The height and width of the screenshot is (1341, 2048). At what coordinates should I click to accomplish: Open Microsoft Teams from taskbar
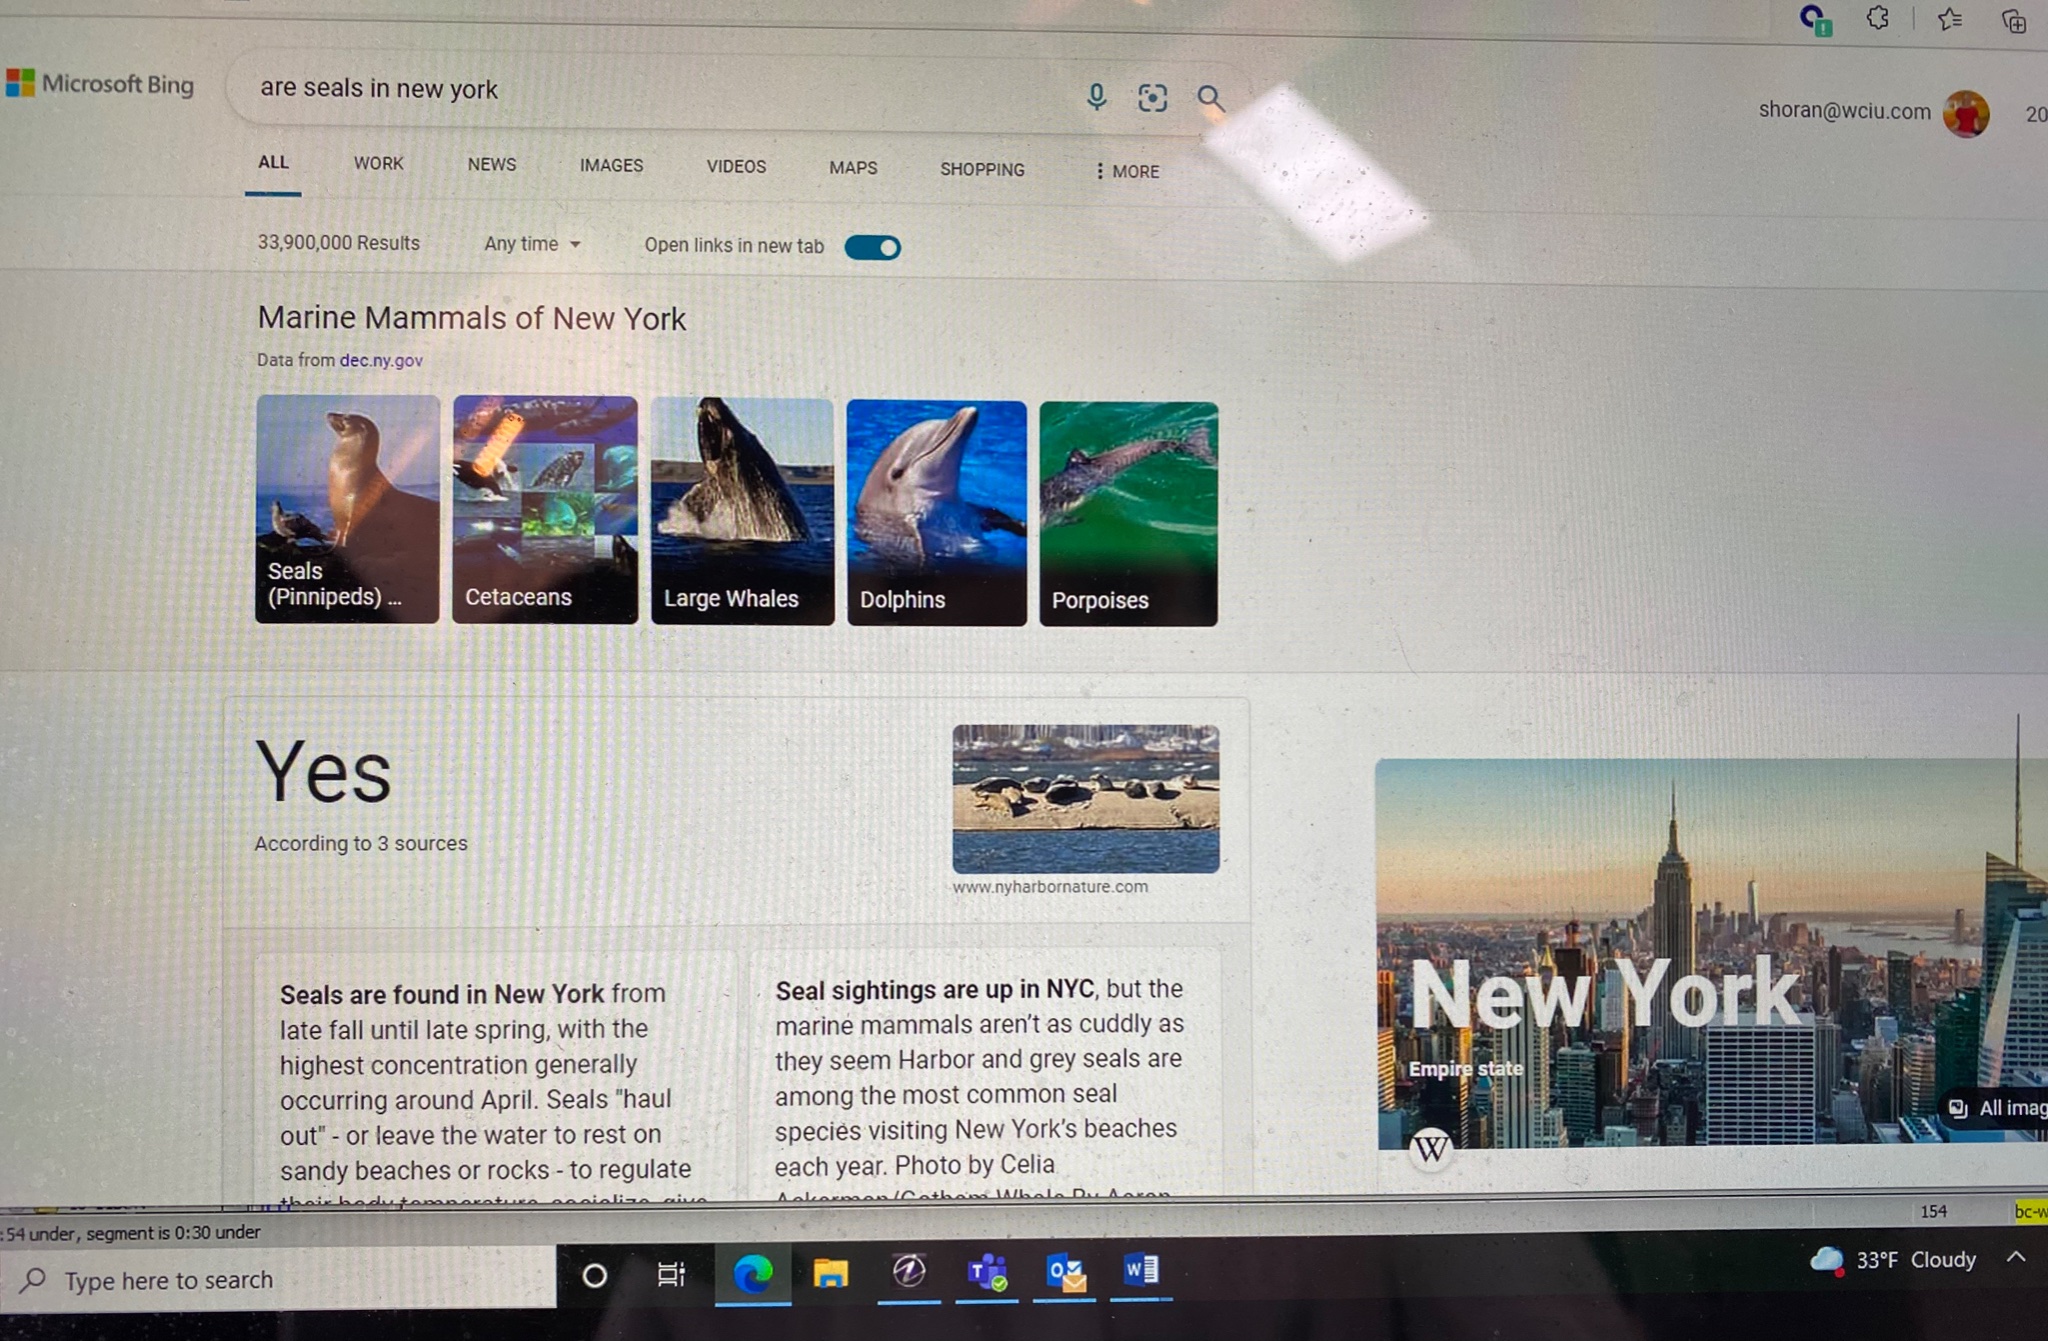click(987, 1272)
